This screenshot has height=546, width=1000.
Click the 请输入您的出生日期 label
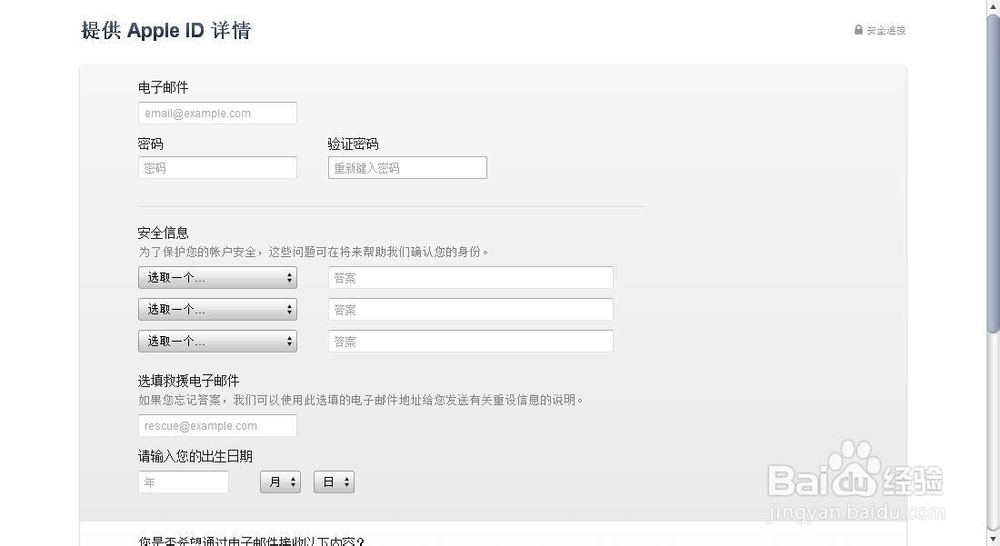(195, 456)
